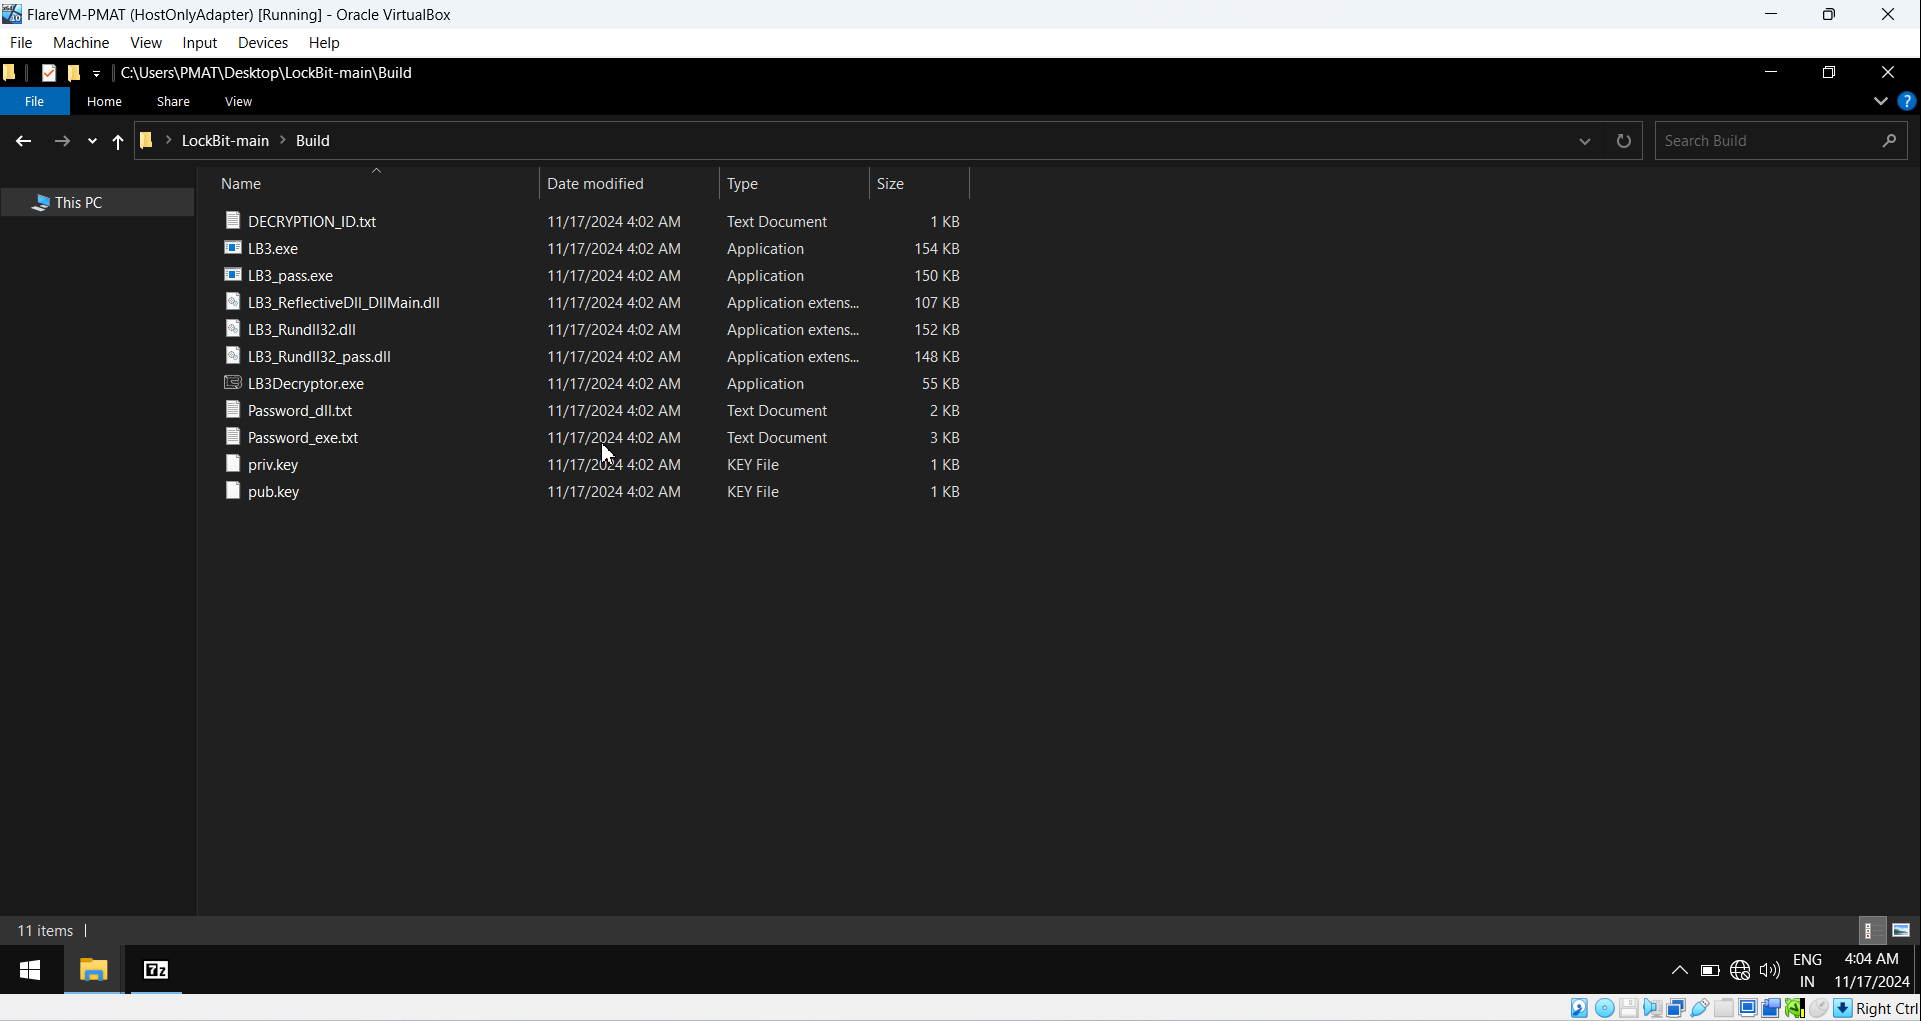Expand the ribbon with the chevron
The height and width of the screenshot is (1021, 1921).
1881,101
